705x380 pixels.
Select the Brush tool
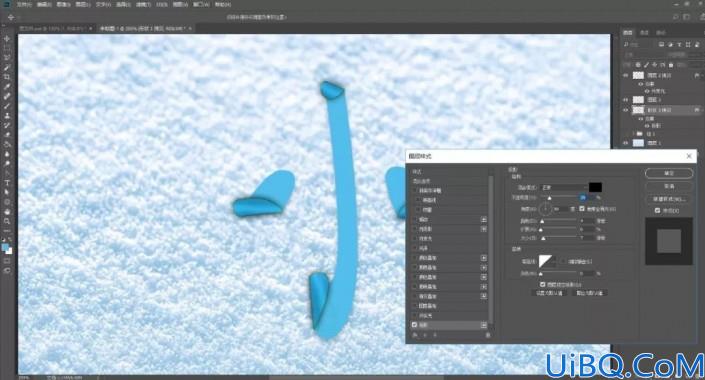coord(7,106)
